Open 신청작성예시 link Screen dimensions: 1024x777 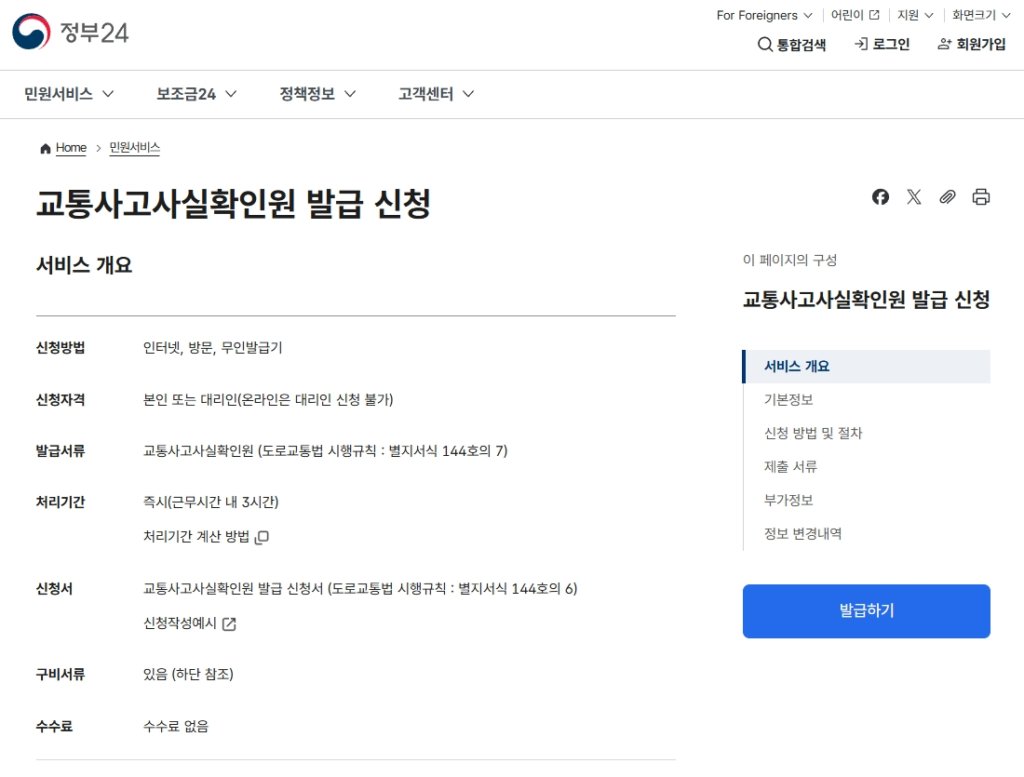point(180,624)
